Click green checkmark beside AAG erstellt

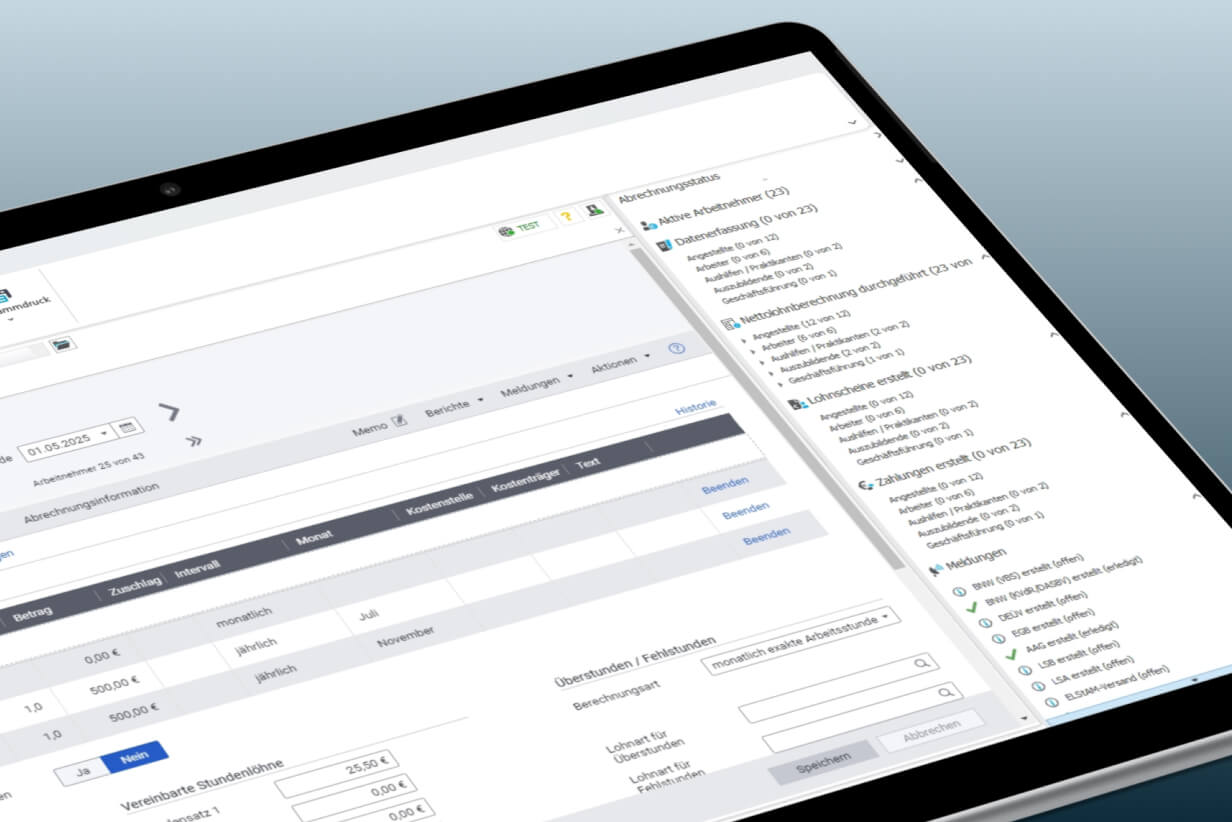click(x=1011, y=654)
